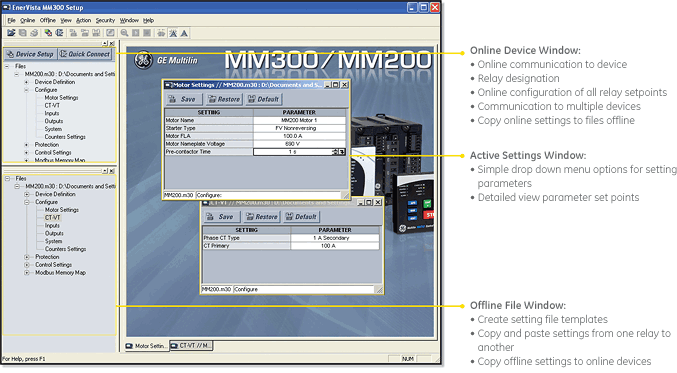Click Restore in the CT-VT window
This screenshot has height=373, width=677.
[262, 217]
